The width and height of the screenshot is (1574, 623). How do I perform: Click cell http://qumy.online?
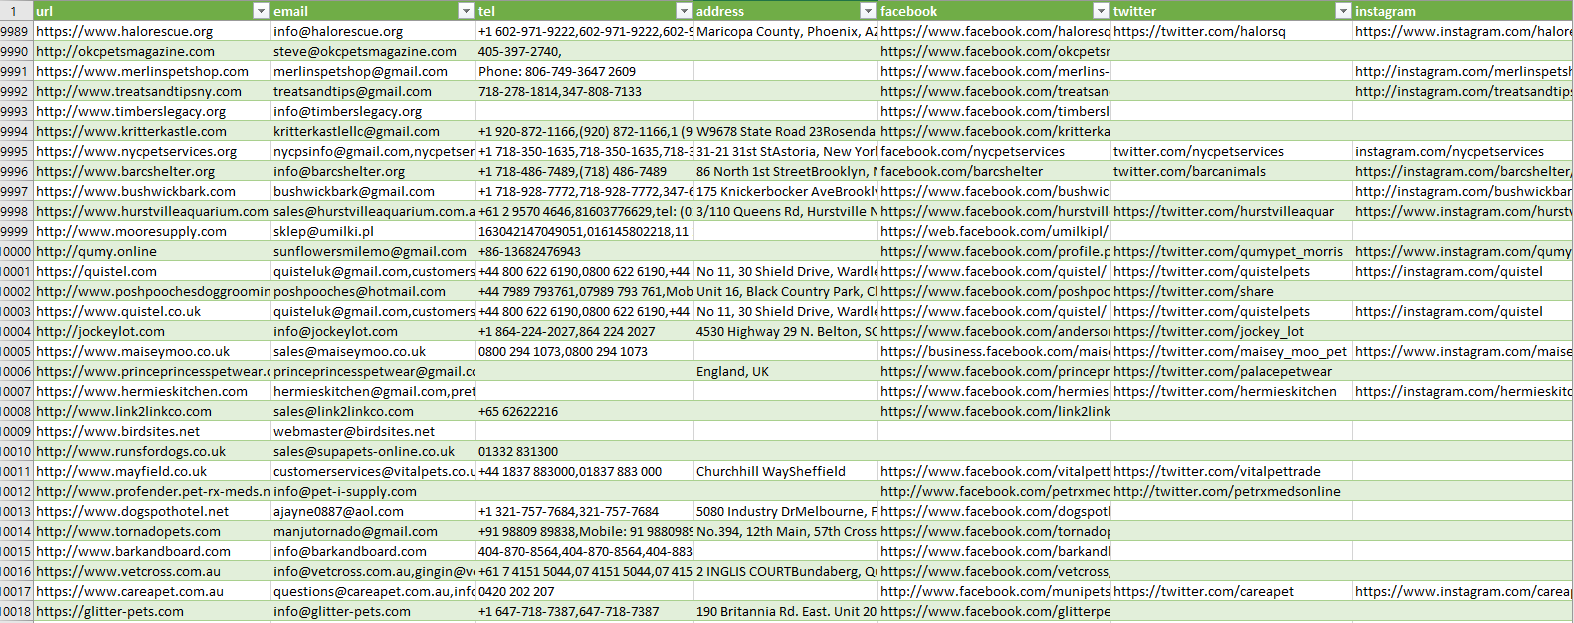[152, 251]
